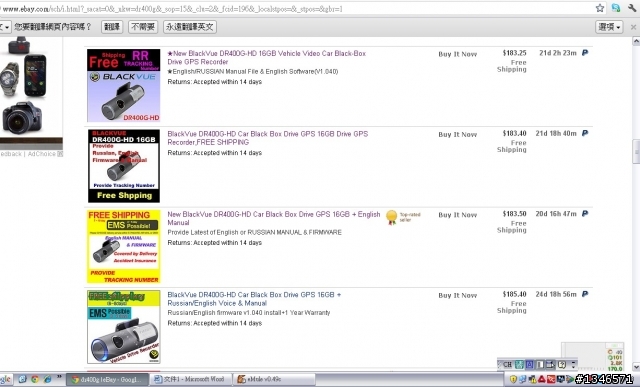The height and width of the screenshot is (387, 640).
Task: Toggle half/full width shape on the language bar
Action: point(540,365)
